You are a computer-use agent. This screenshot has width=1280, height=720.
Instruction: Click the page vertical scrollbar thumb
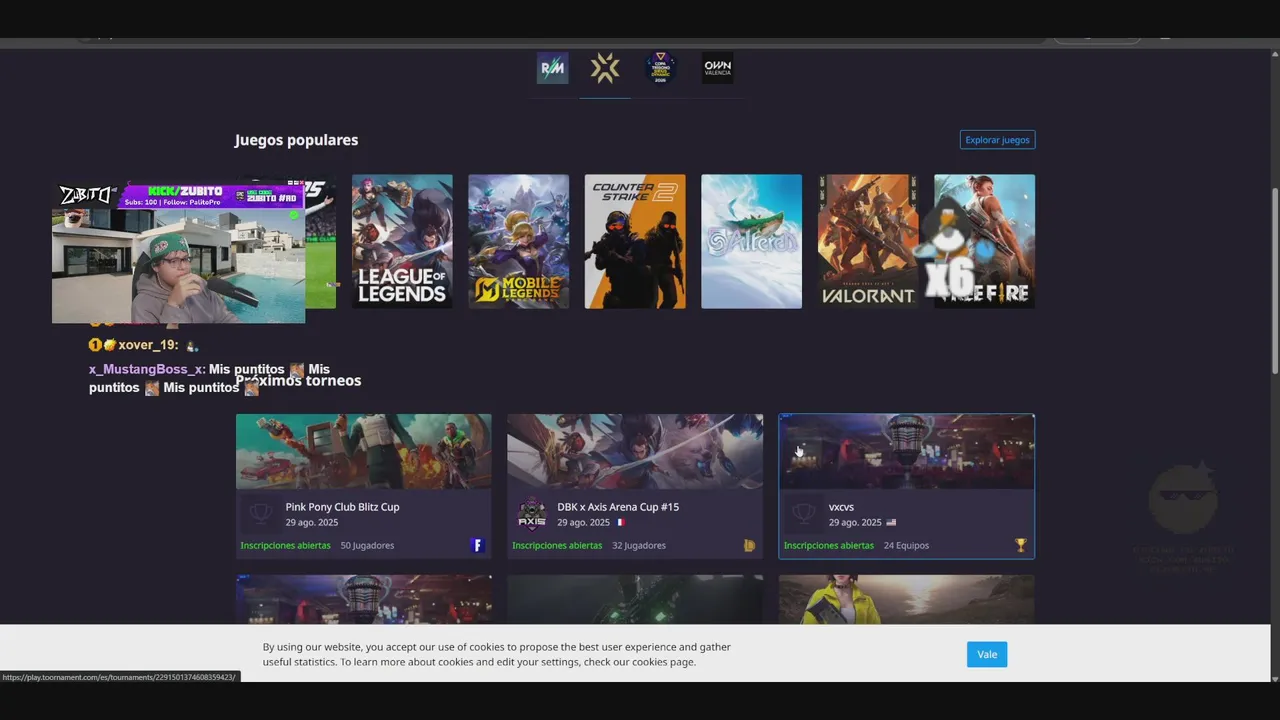pos(1275,280)
